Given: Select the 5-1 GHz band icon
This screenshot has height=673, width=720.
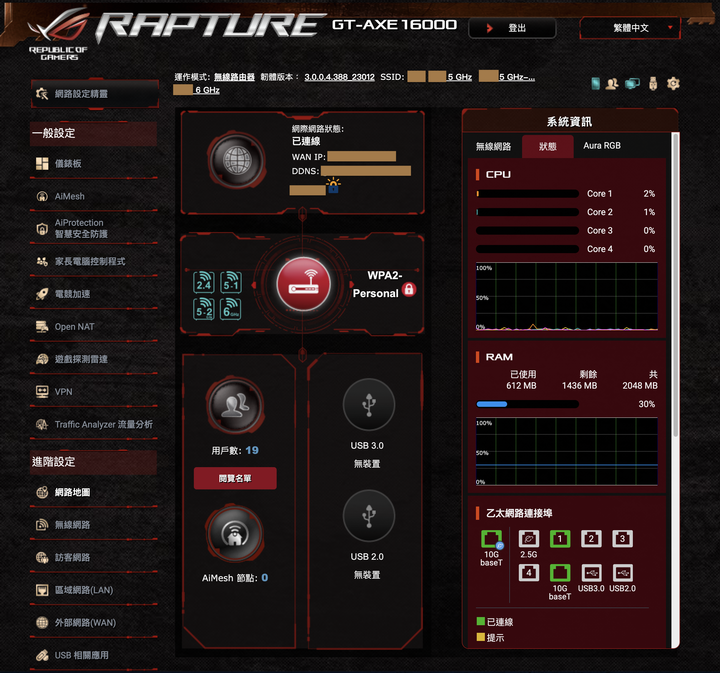Looking at the screenshot, I should point(231,282).
